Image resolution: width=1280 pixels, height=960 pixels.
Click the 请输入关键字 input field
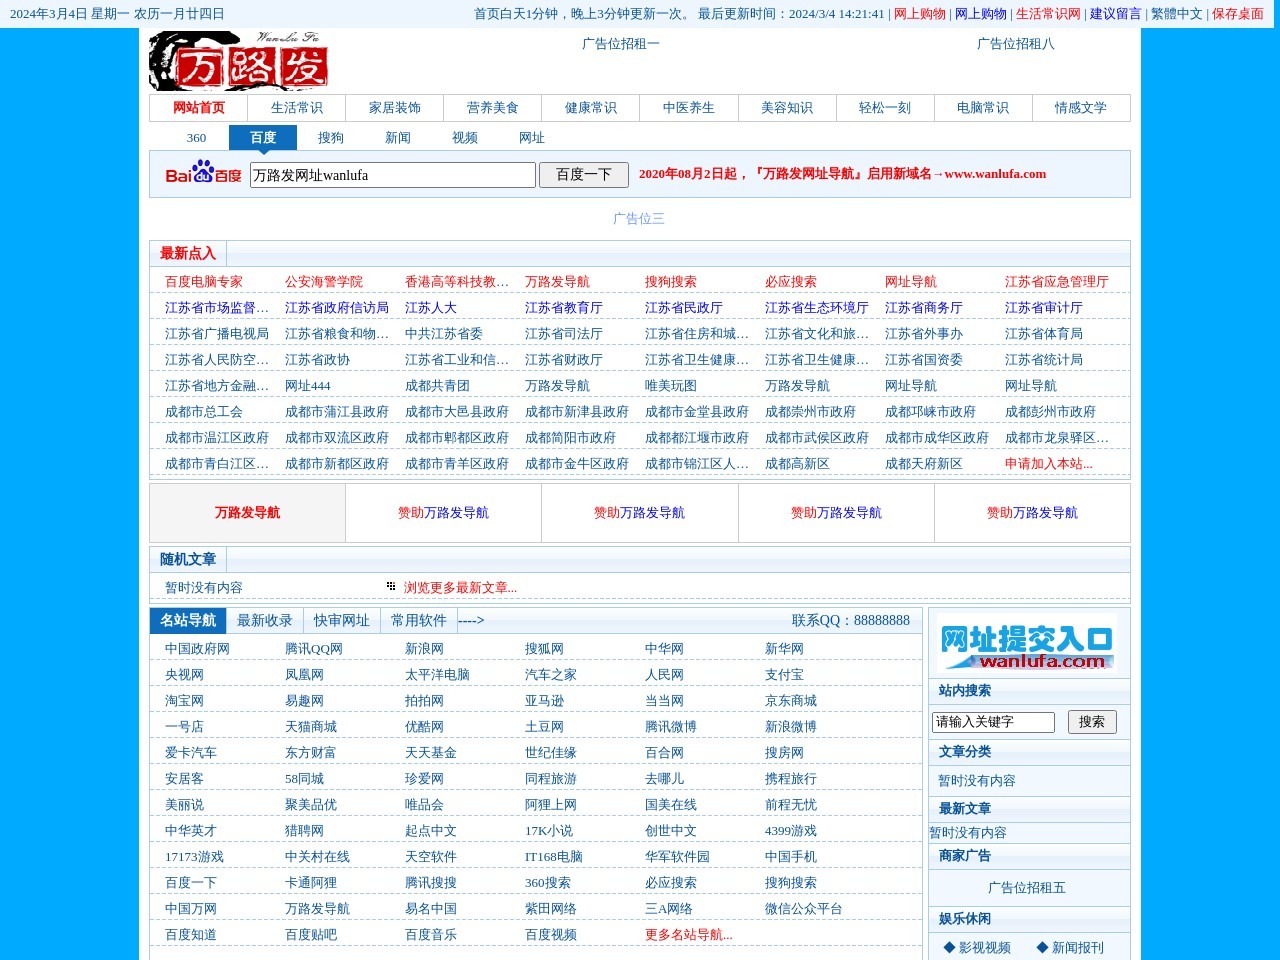pyautogui.click(x=993, y=721)
